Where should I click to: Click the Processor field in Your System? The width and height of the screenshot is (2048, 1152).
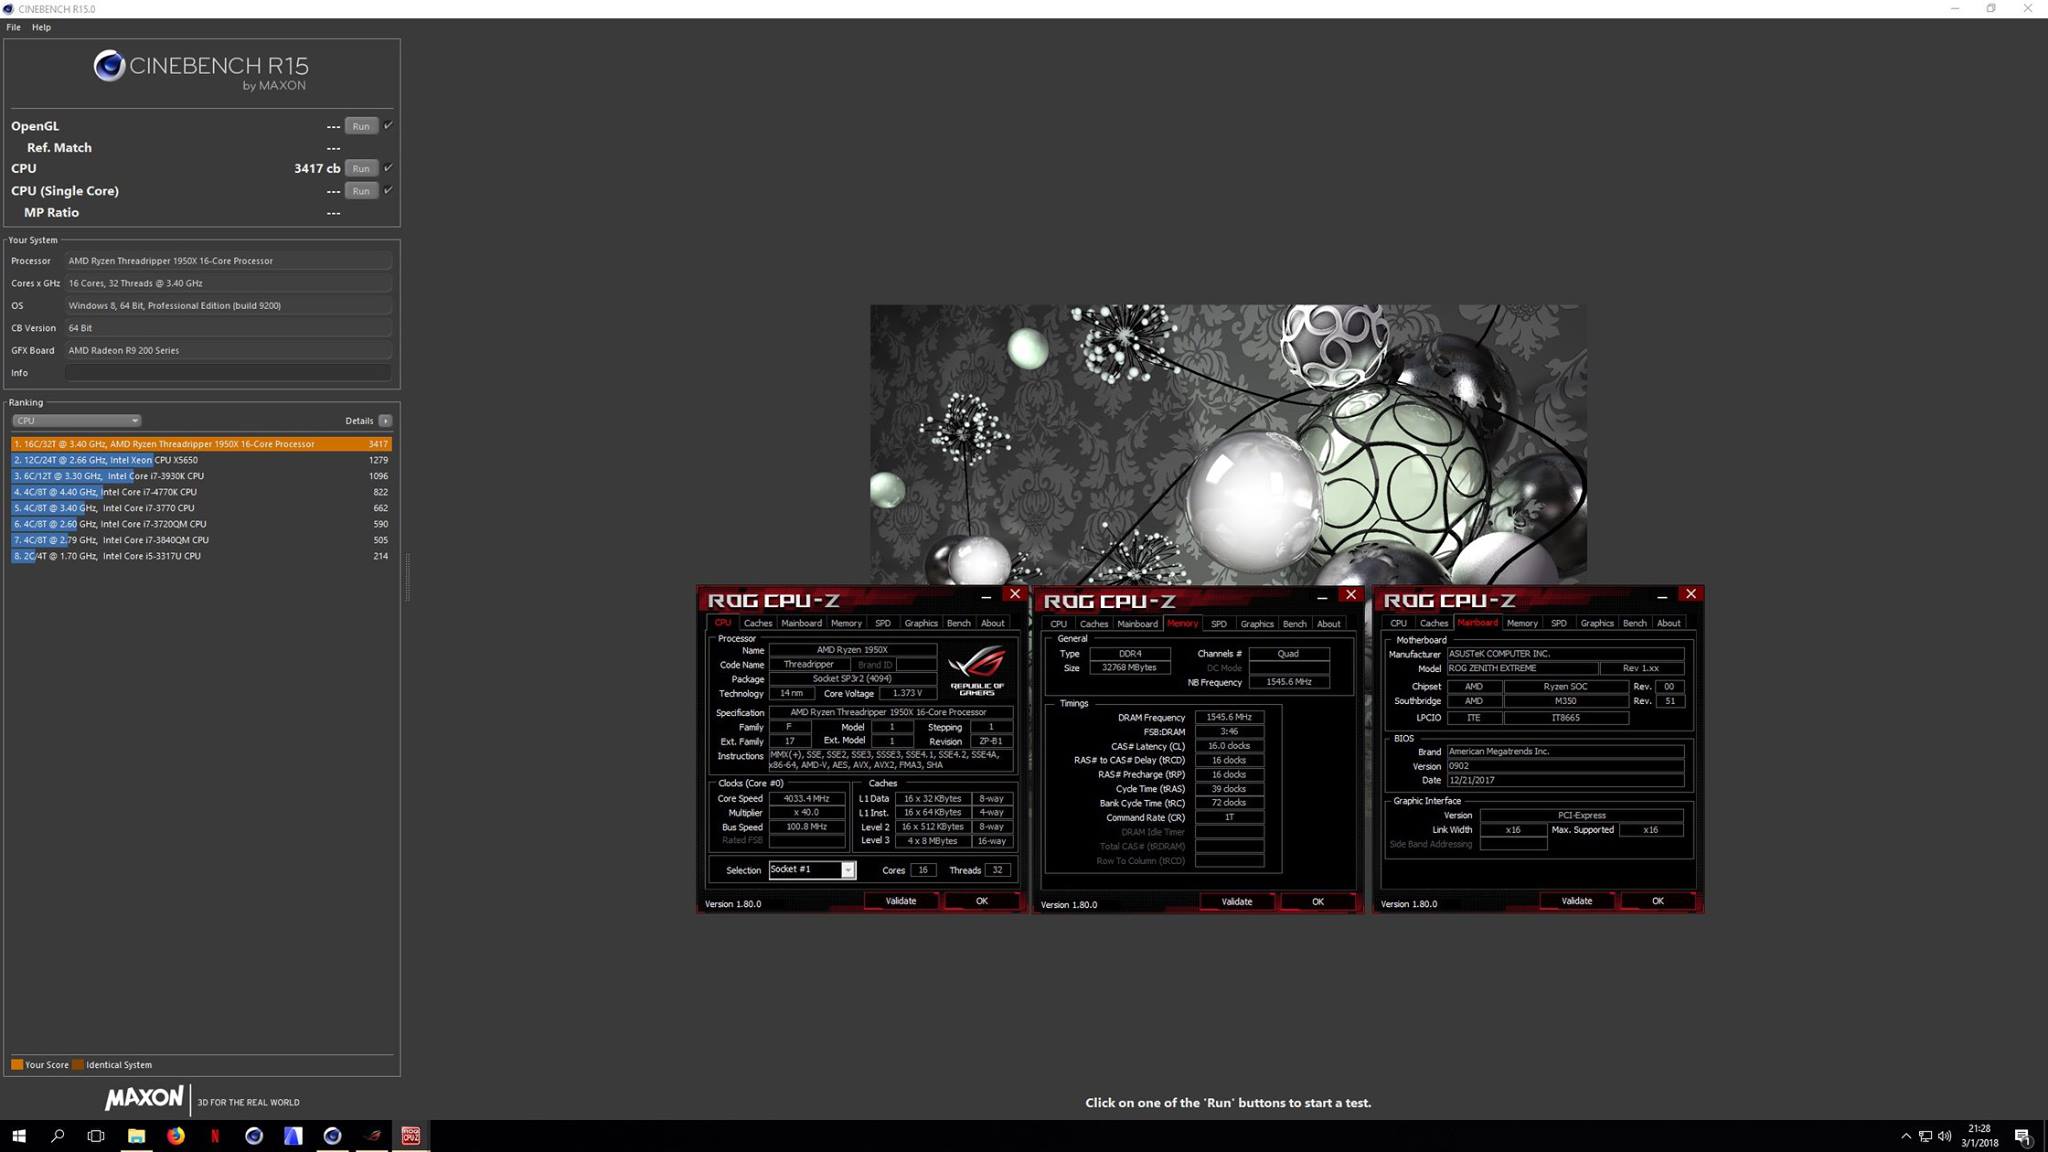(228, 261)
